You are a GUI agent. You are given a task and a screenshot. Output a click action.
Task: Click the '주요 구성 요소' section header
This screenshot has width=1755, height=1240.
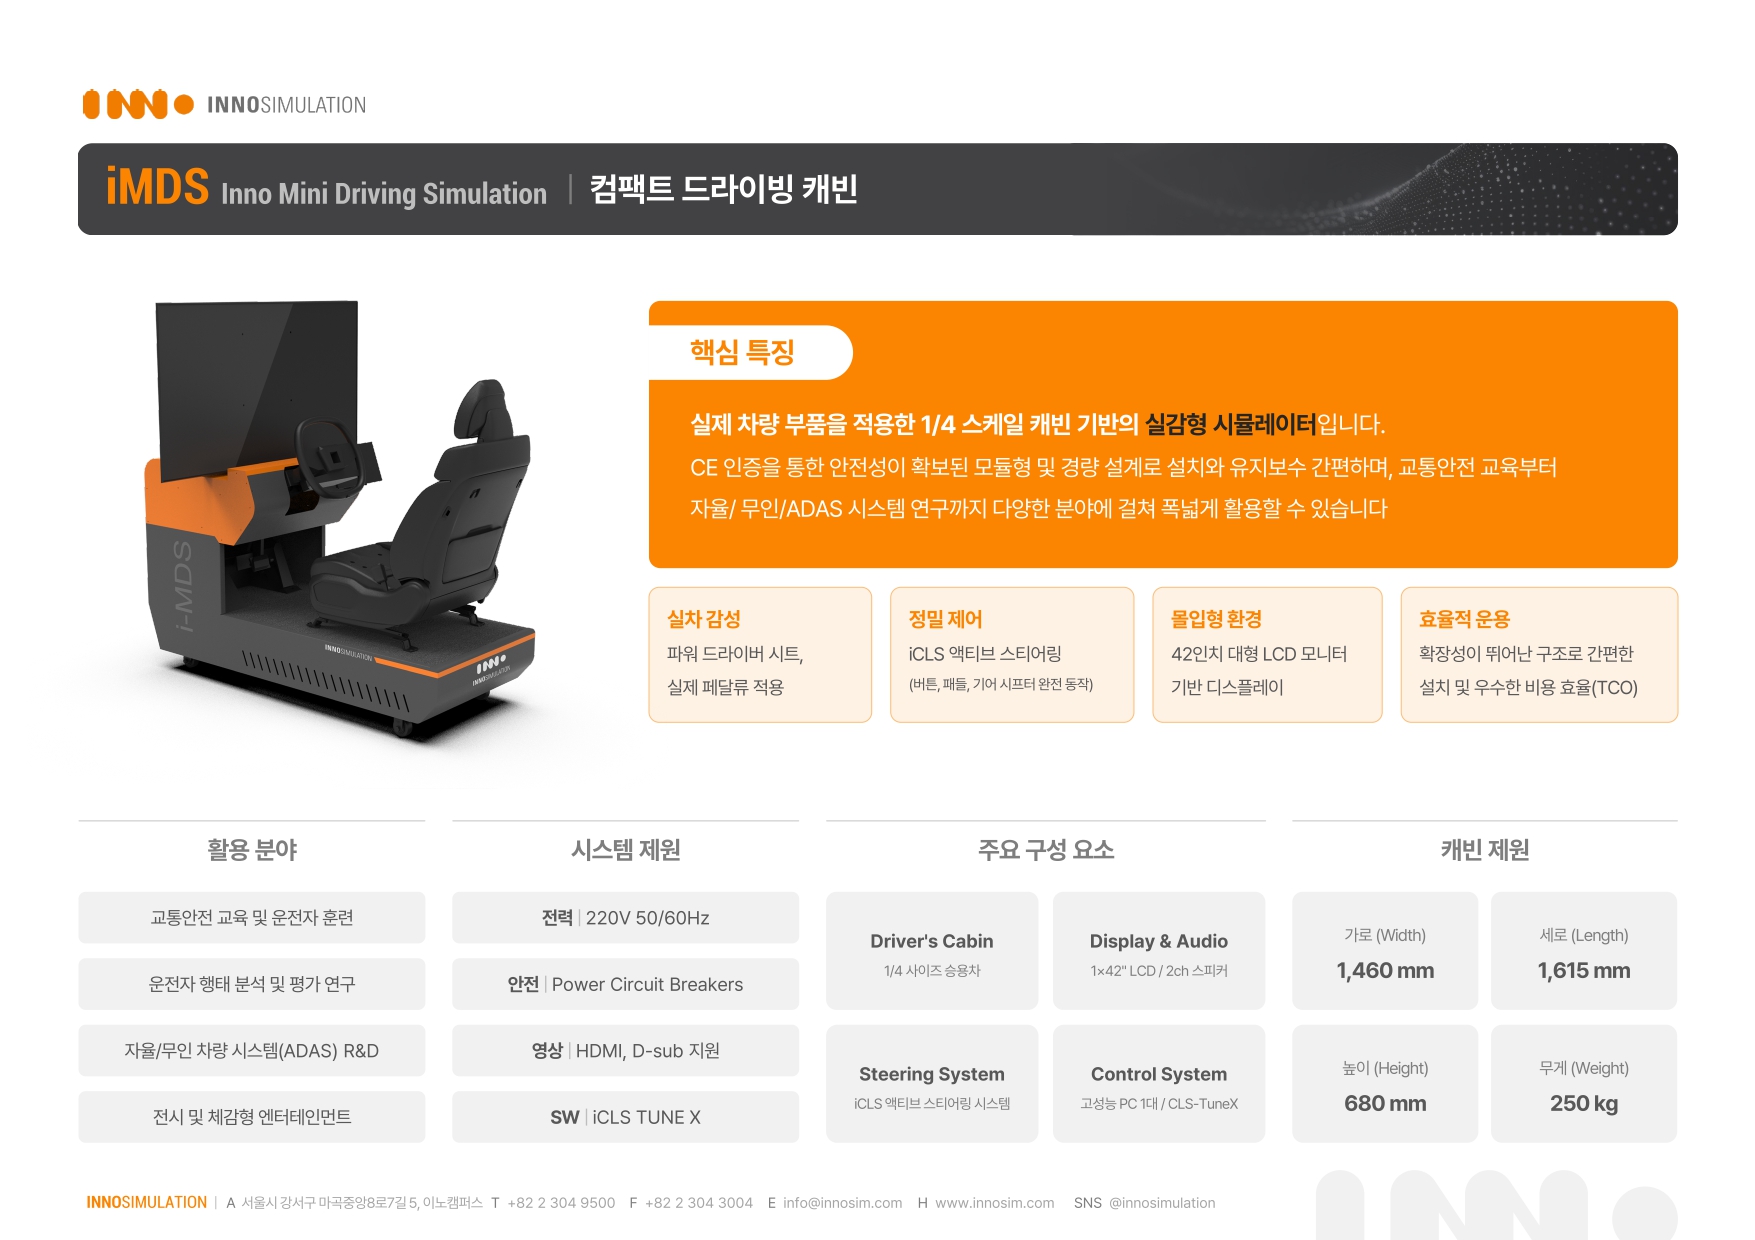1046,850
